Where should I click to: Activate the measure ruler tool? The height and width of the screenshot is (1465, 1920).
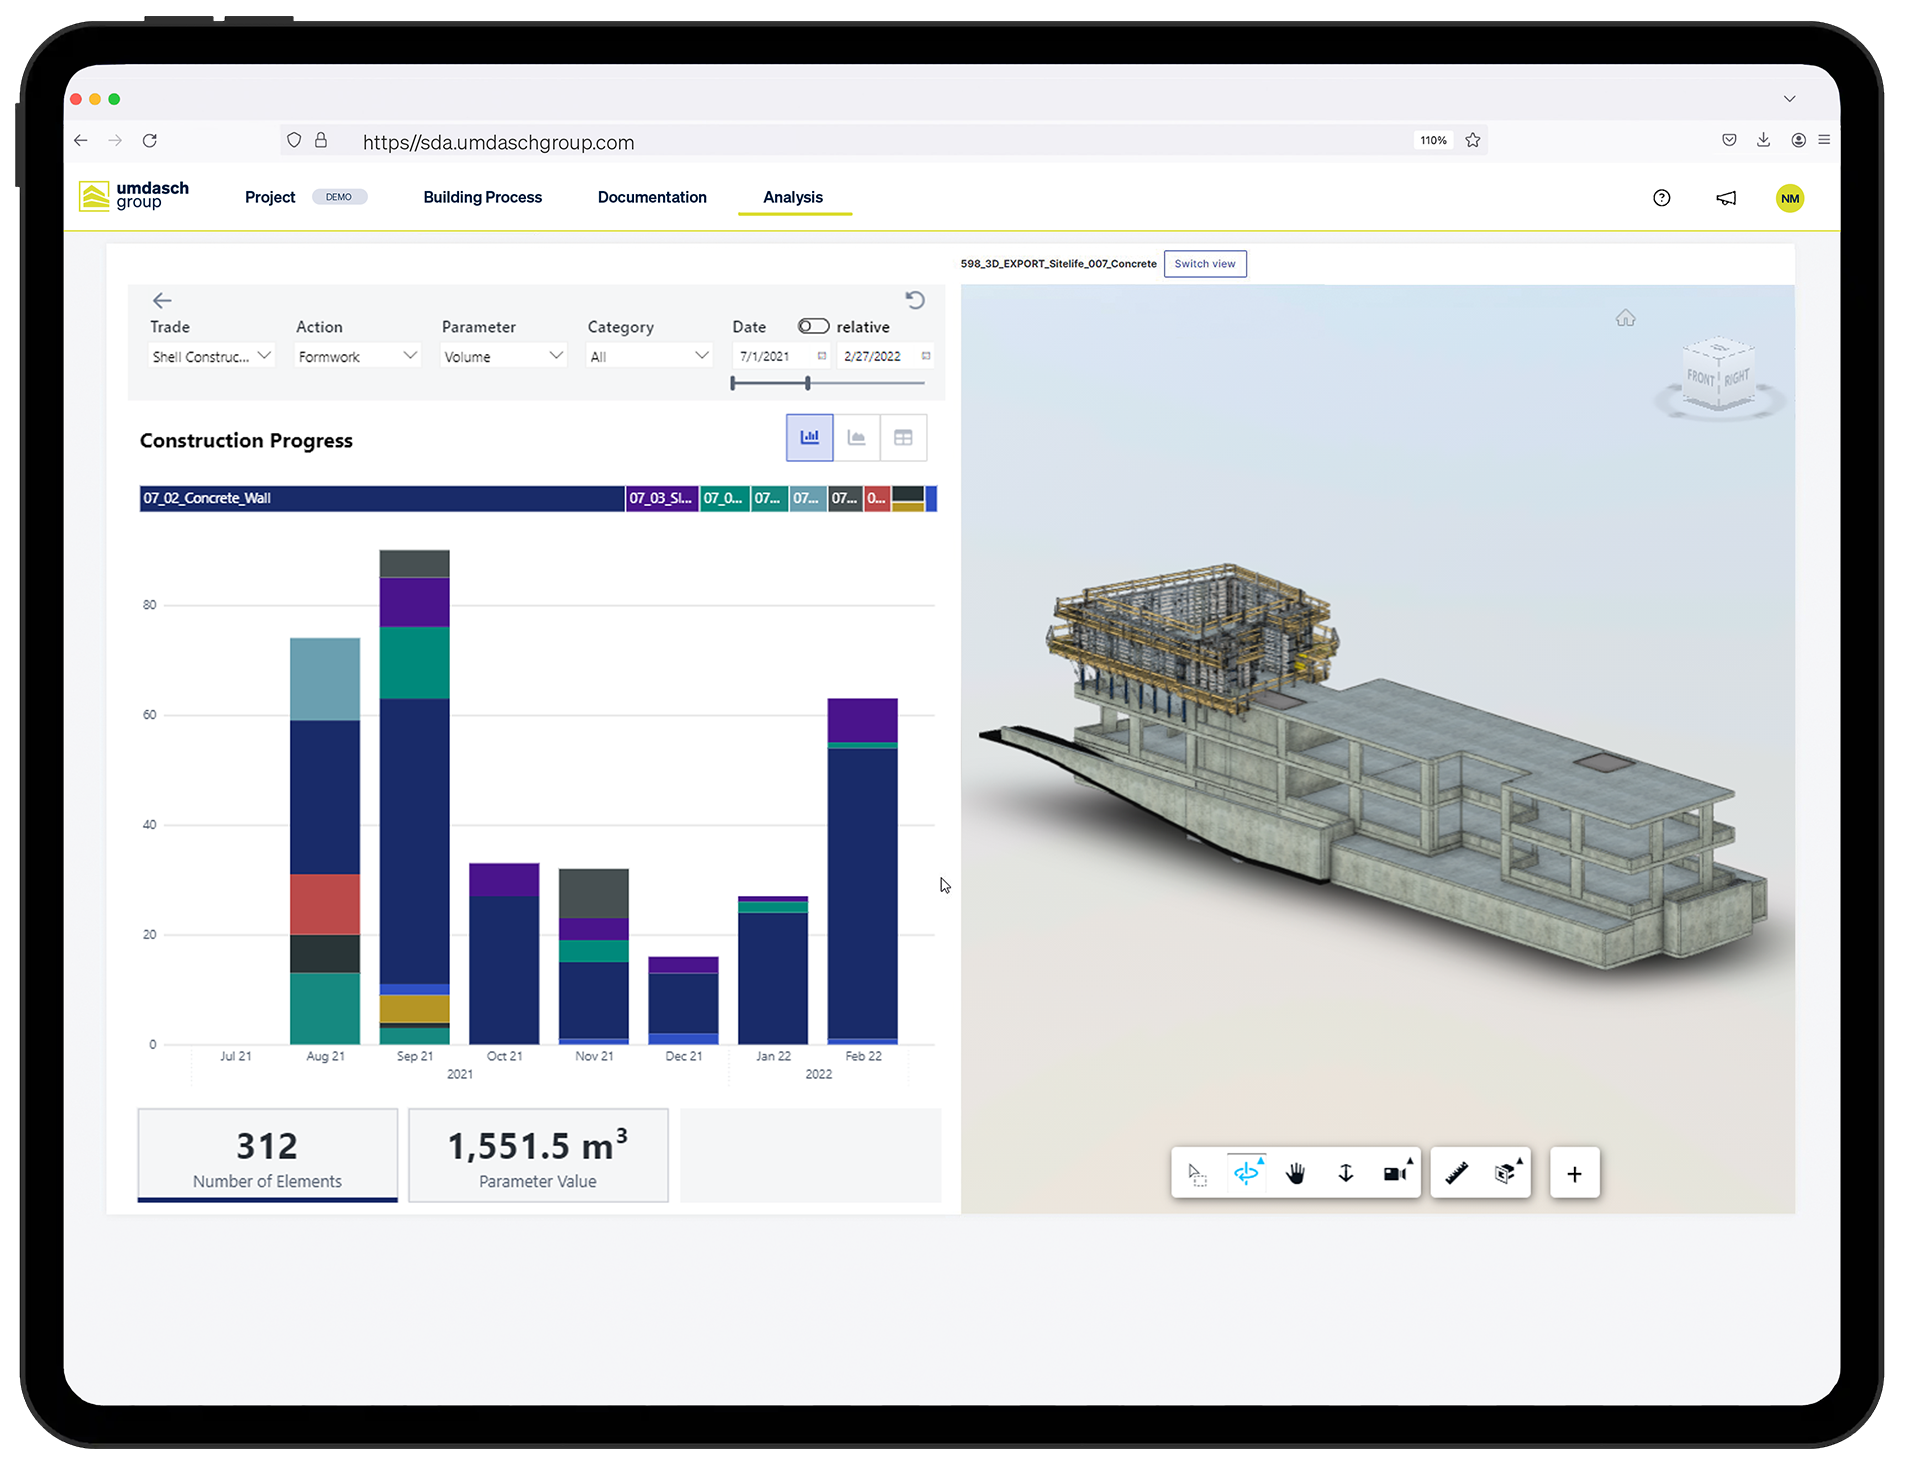(1456, 1172)
